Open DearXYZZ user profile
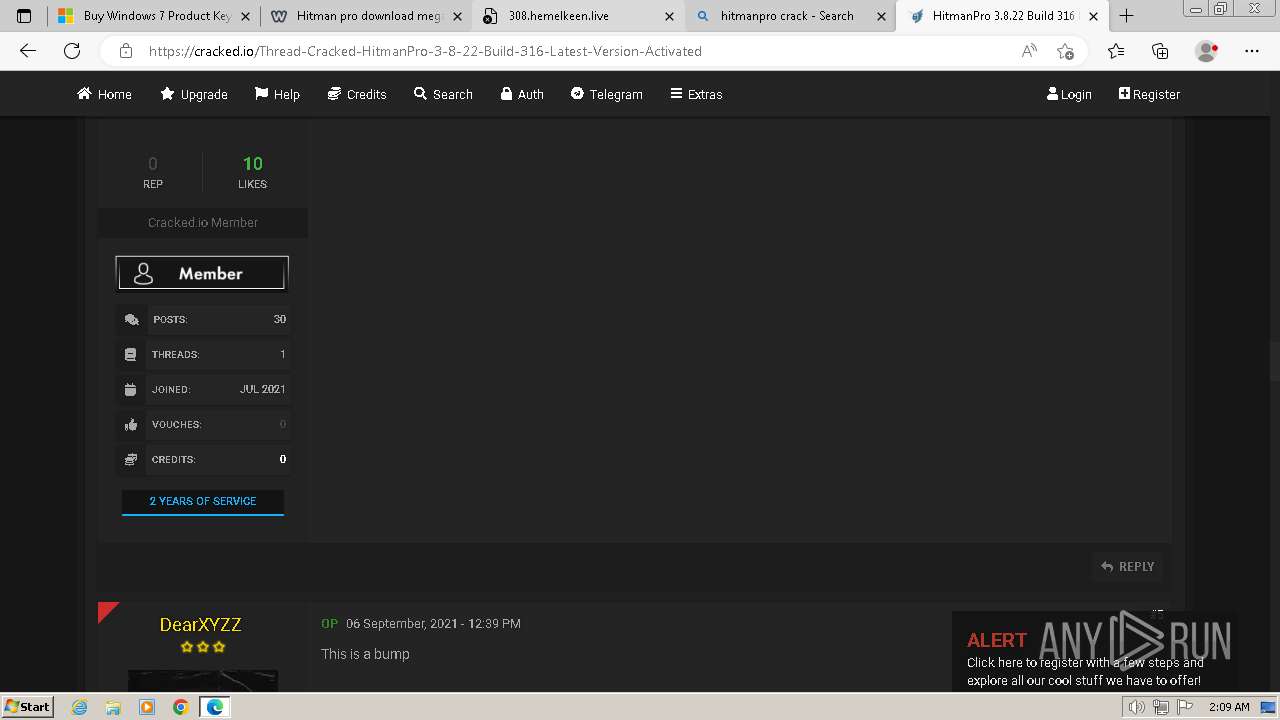 200,624
